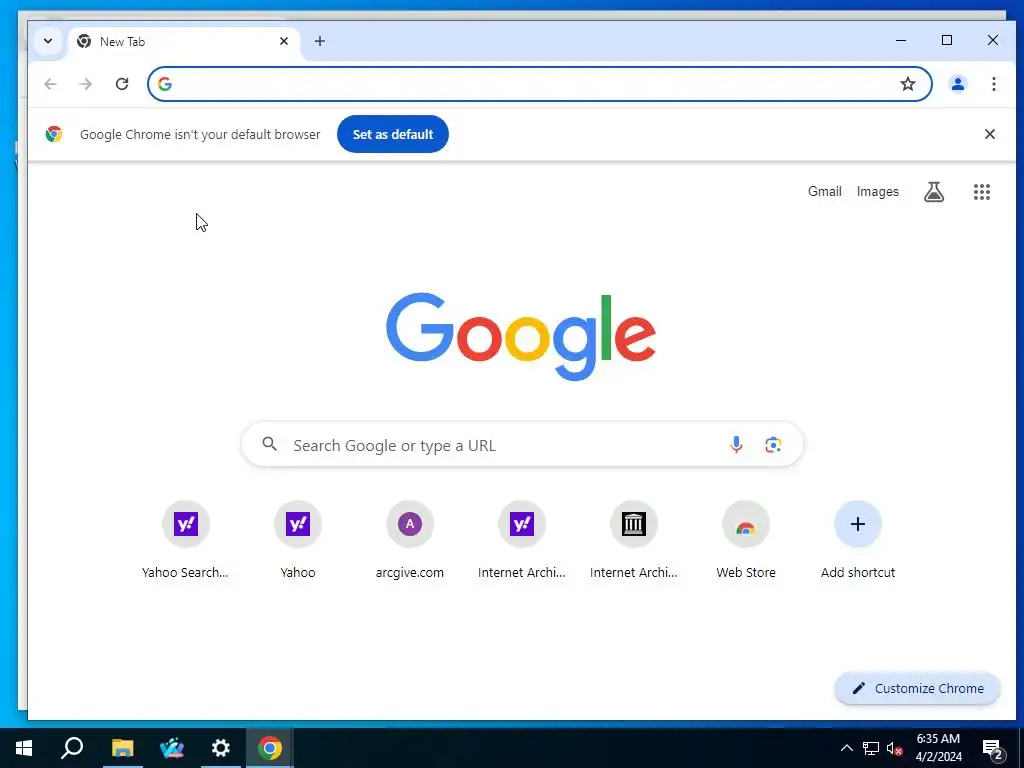Screen dimensions: 1024x768
Task: Open the notification center icon
Action: click(x=993, y=748)
